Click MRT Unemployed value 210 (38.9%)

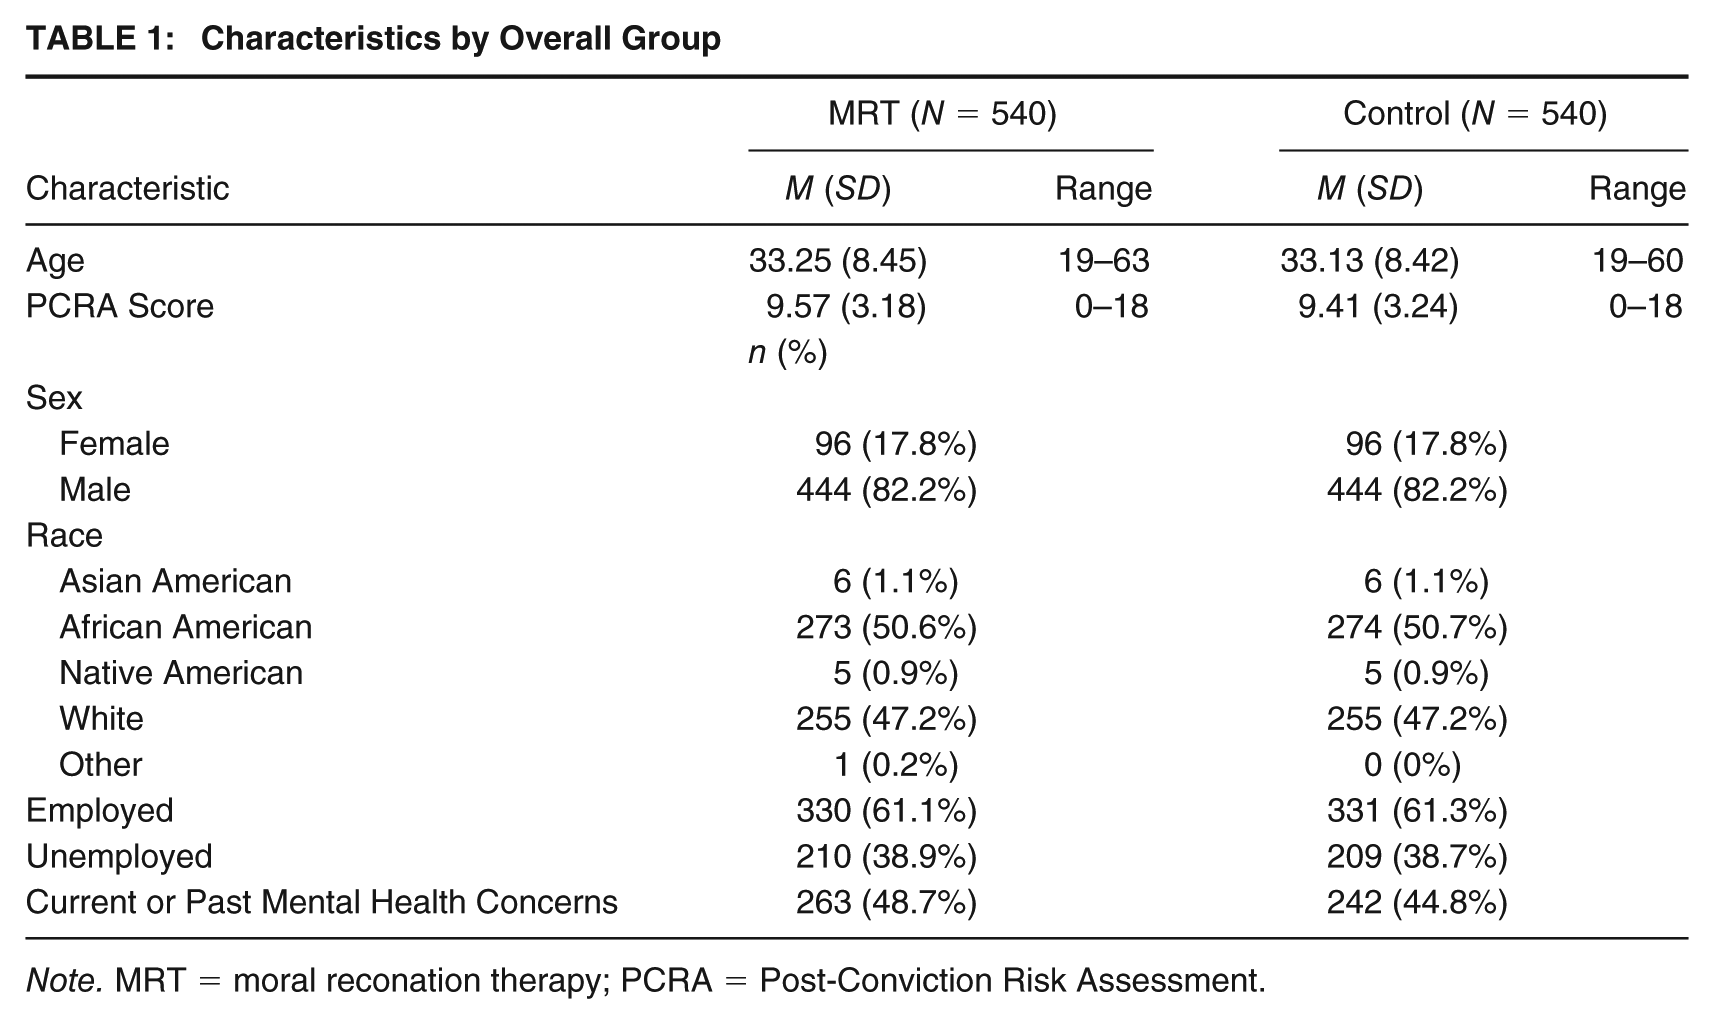[x=886, y=857]
